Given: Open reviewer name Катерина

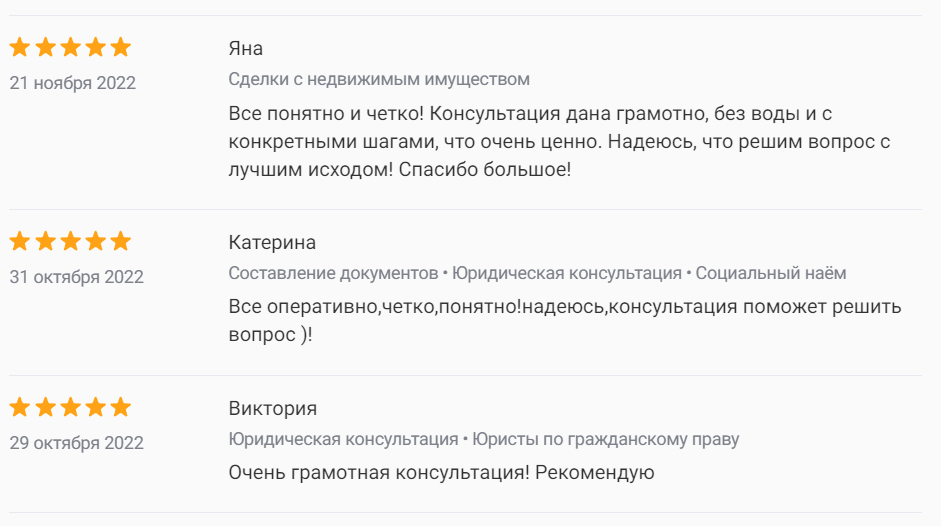Looking at the screenshot, I should 272,243.
